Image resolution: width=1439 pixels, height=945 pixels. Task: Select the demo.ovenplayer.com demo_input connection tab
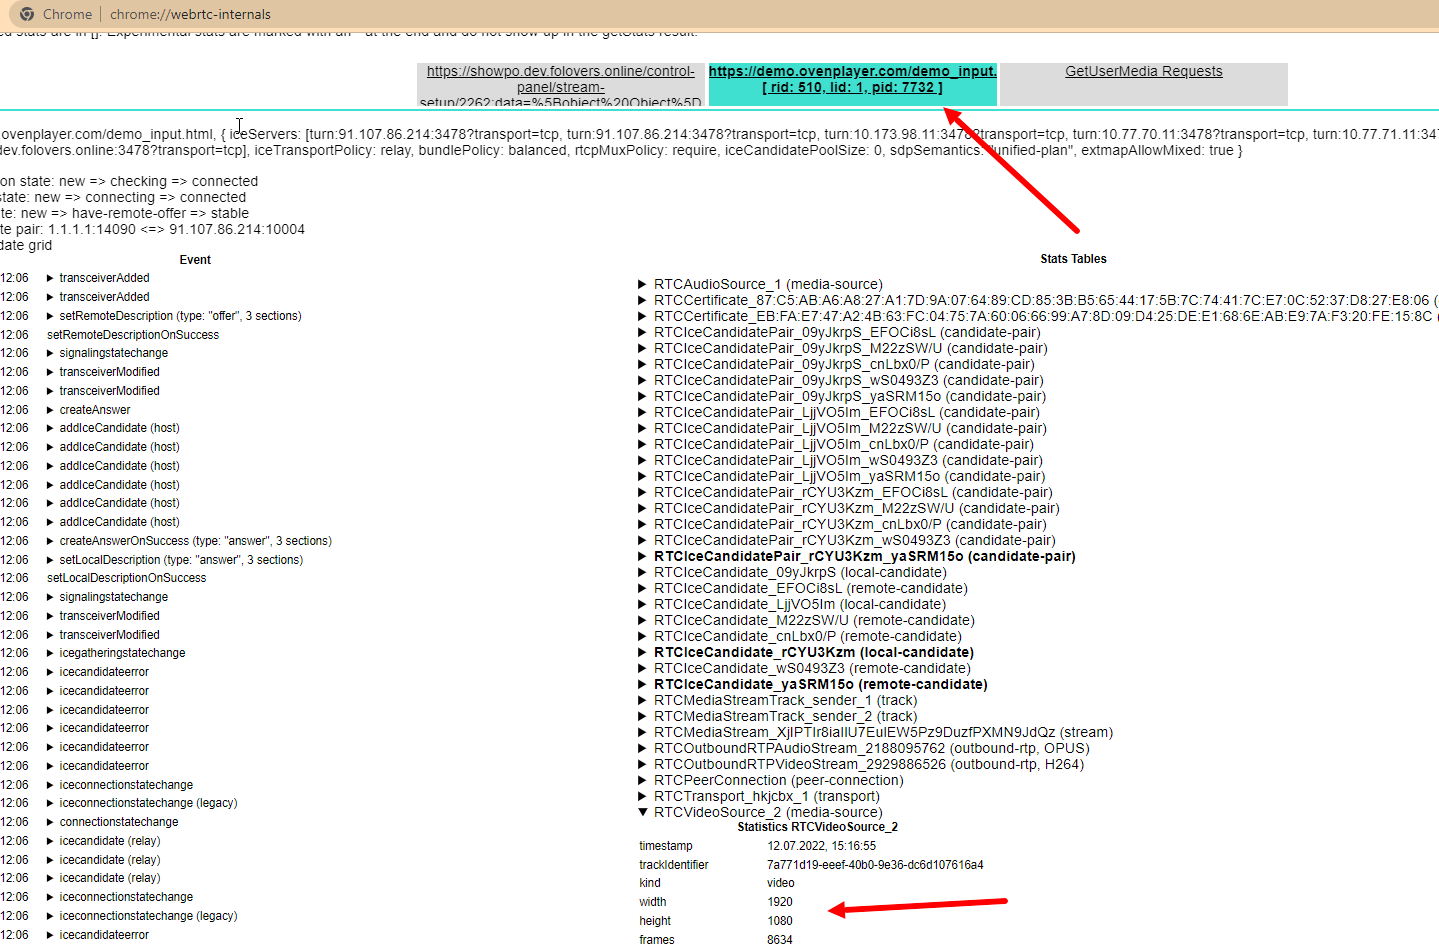851,79
